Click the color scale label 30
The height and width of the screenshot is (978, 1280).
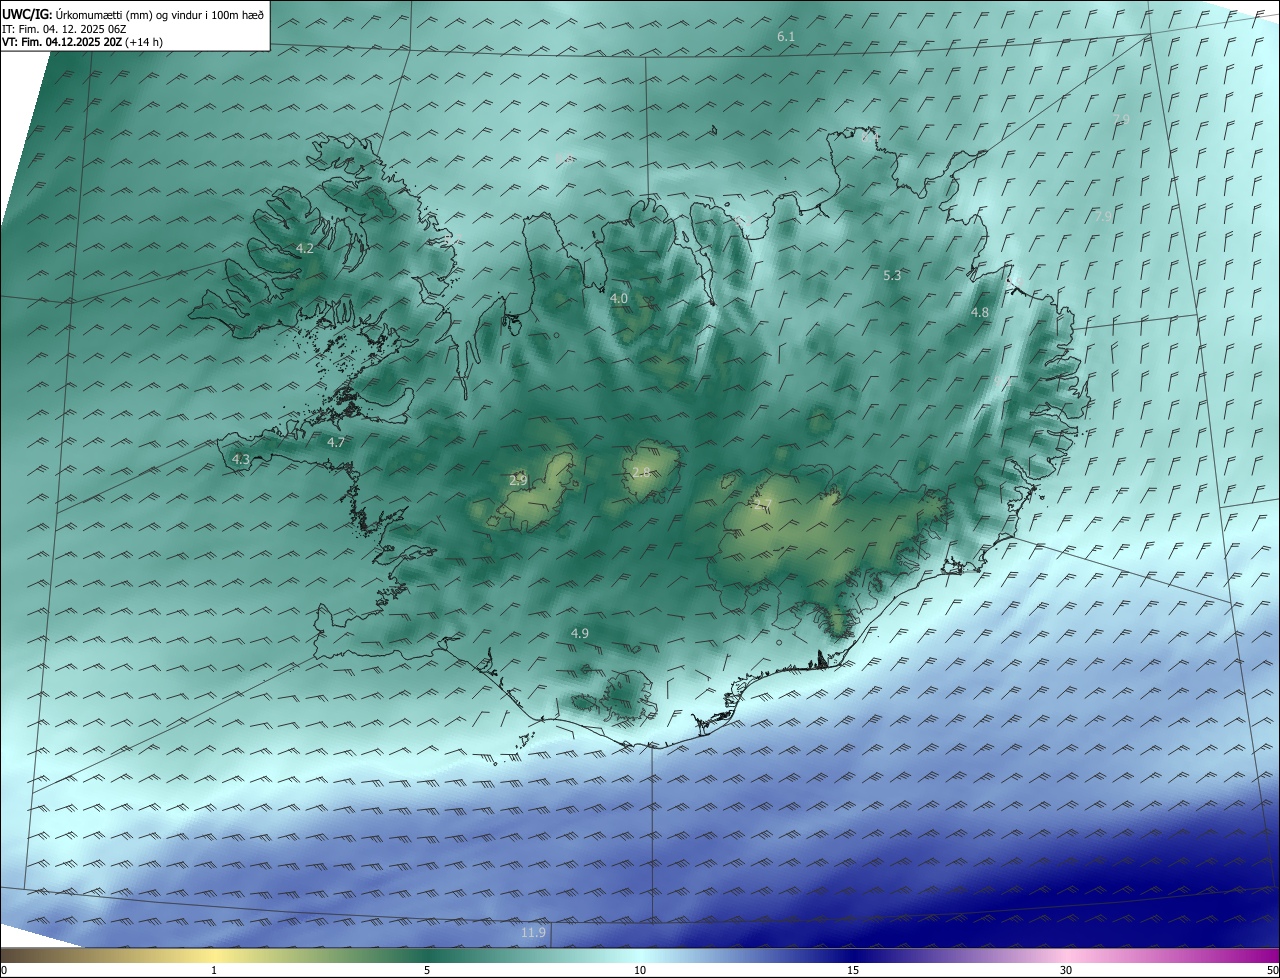coord(1066,970)
